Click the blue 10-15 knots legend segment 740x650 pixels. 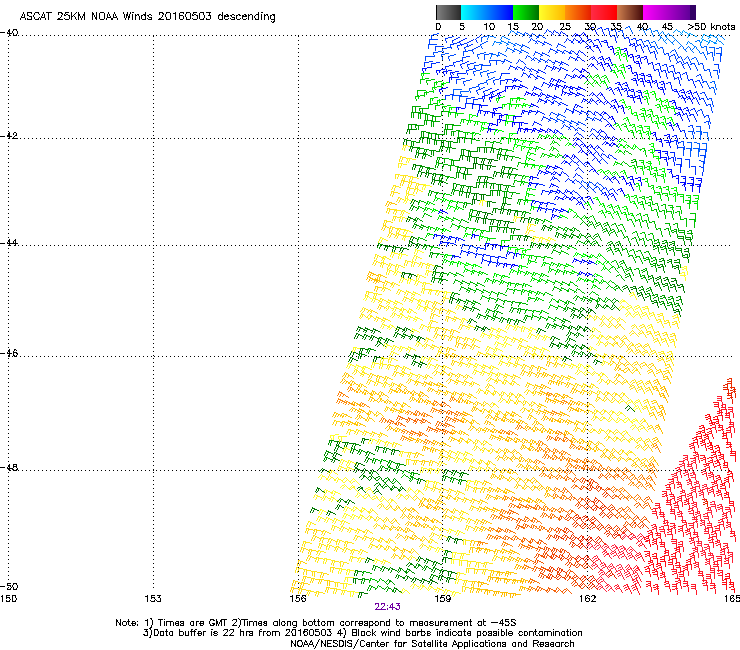point(500,12)
